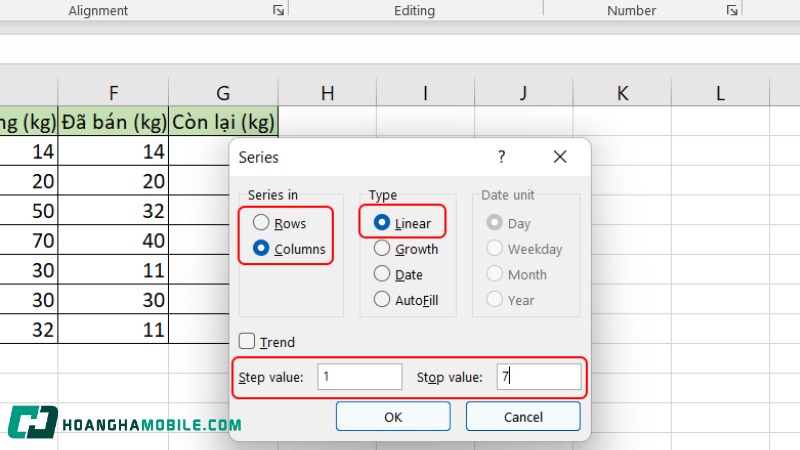Viewport: 800px width, 450px height.
Task: Select column F cell with 30
Action: tap(113, 299)
